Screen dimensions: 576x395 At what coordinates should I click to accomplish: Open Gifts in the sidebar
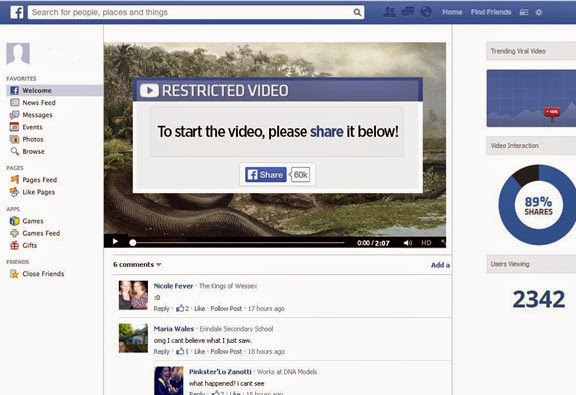(29, 245)
